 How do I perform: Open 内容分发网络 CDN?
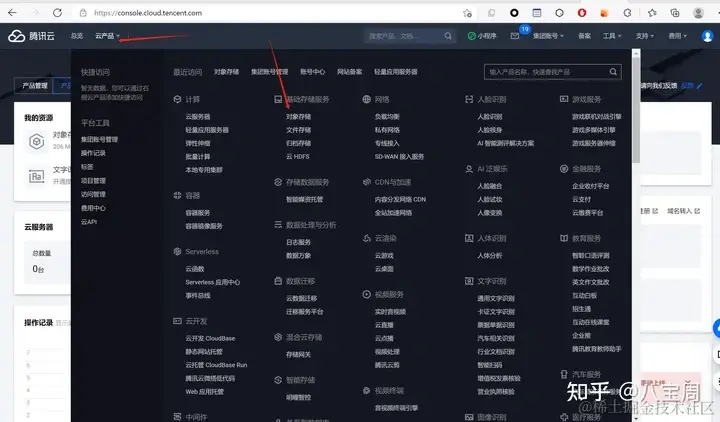click(x=400, y=199)
